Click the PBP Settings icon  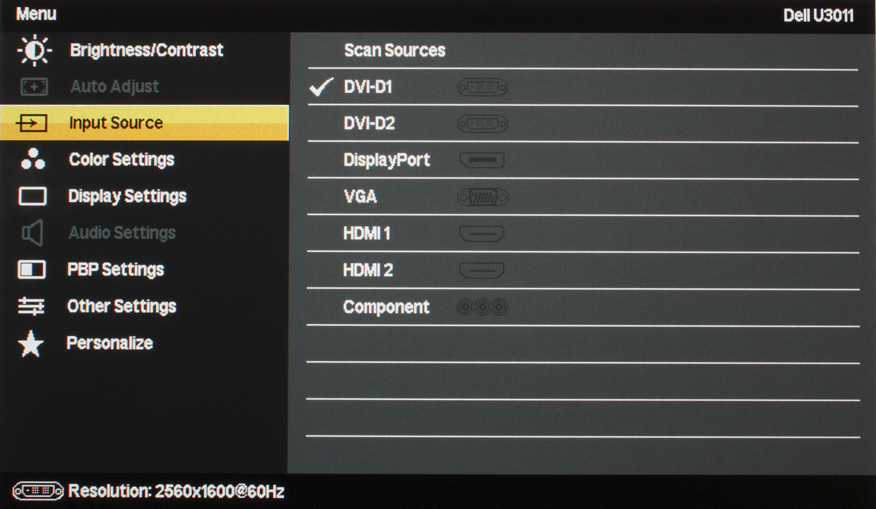[32, 269]
